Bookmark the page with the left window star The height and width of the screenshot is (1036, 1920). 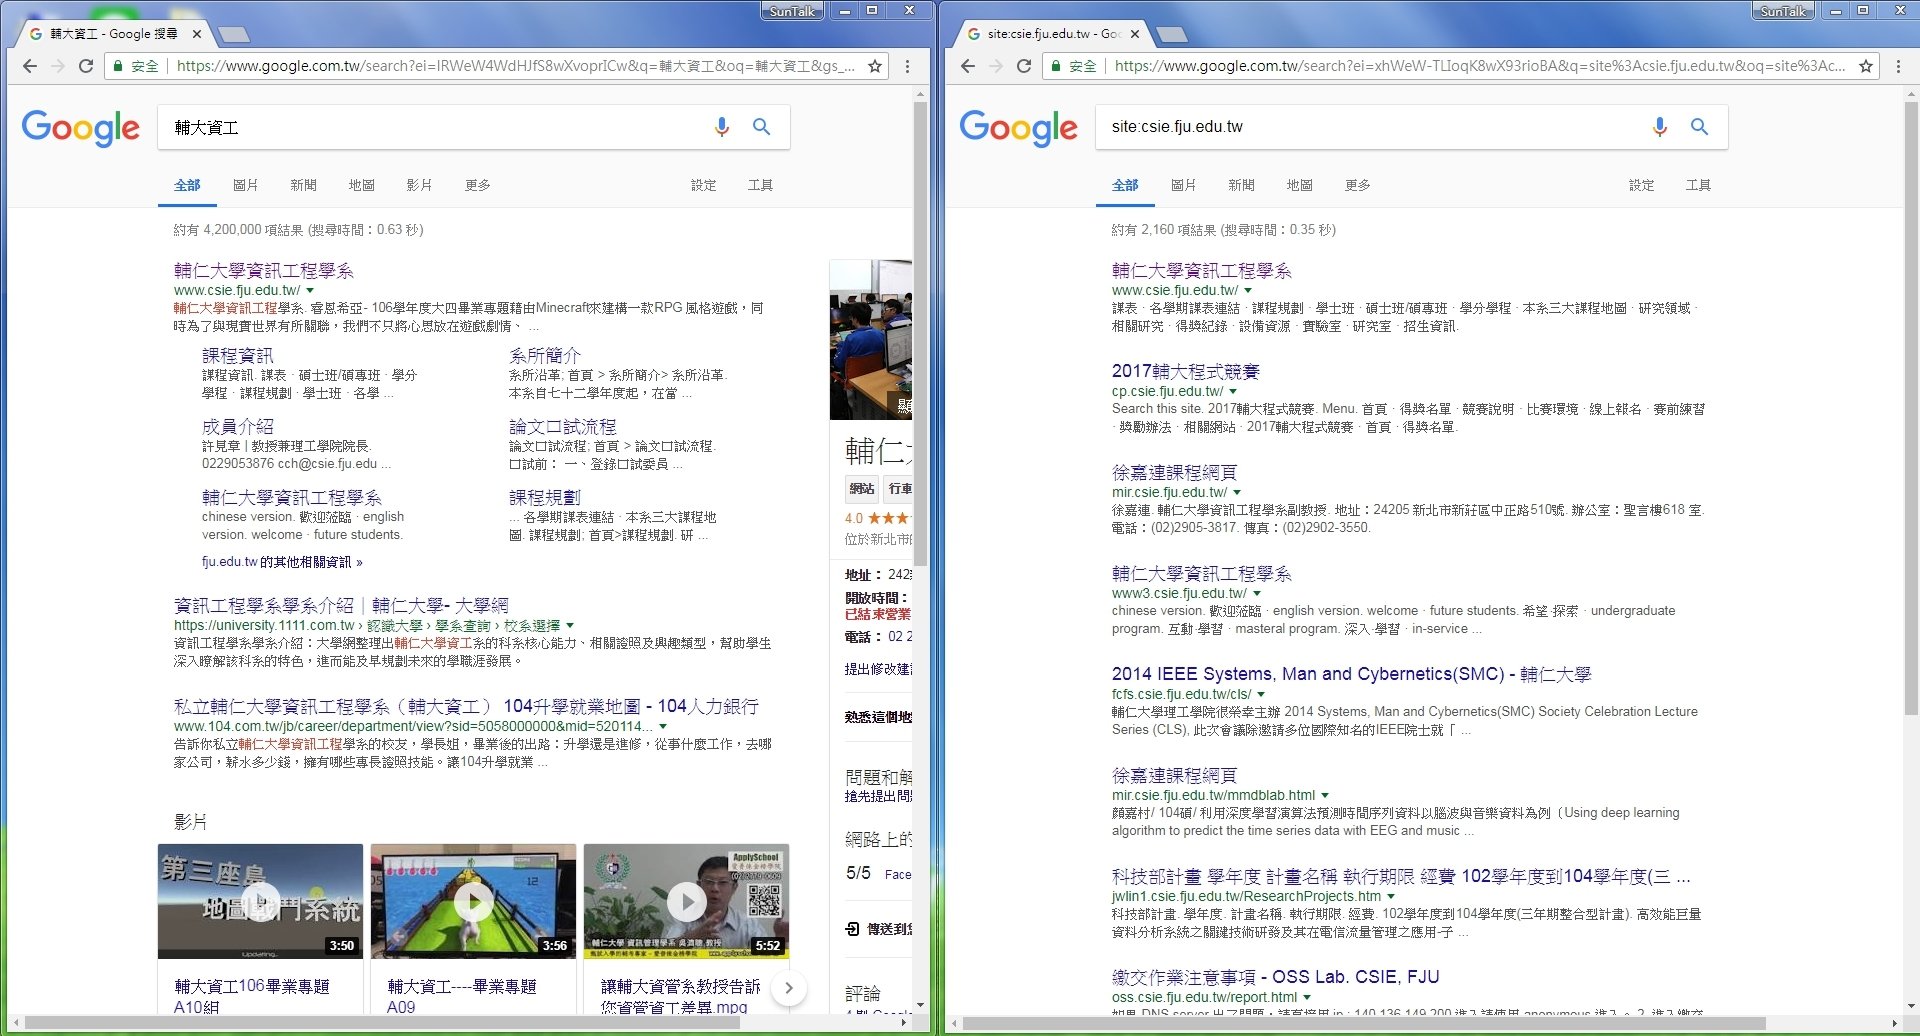click(875, 66)
